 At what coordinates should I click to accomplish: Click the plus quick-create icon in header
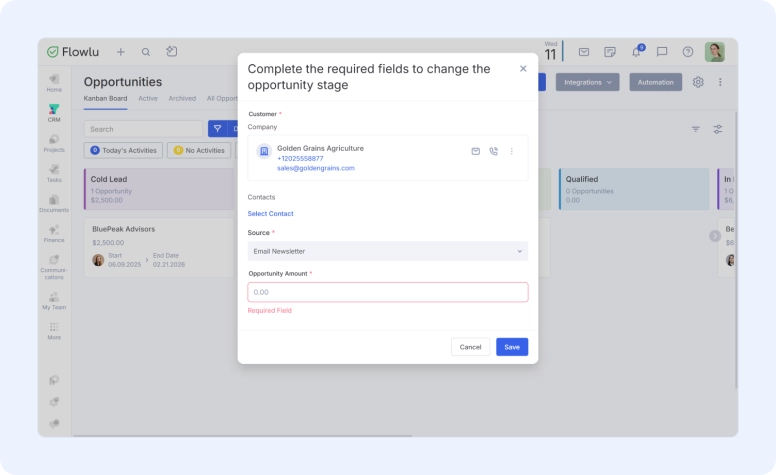point(121,52)
